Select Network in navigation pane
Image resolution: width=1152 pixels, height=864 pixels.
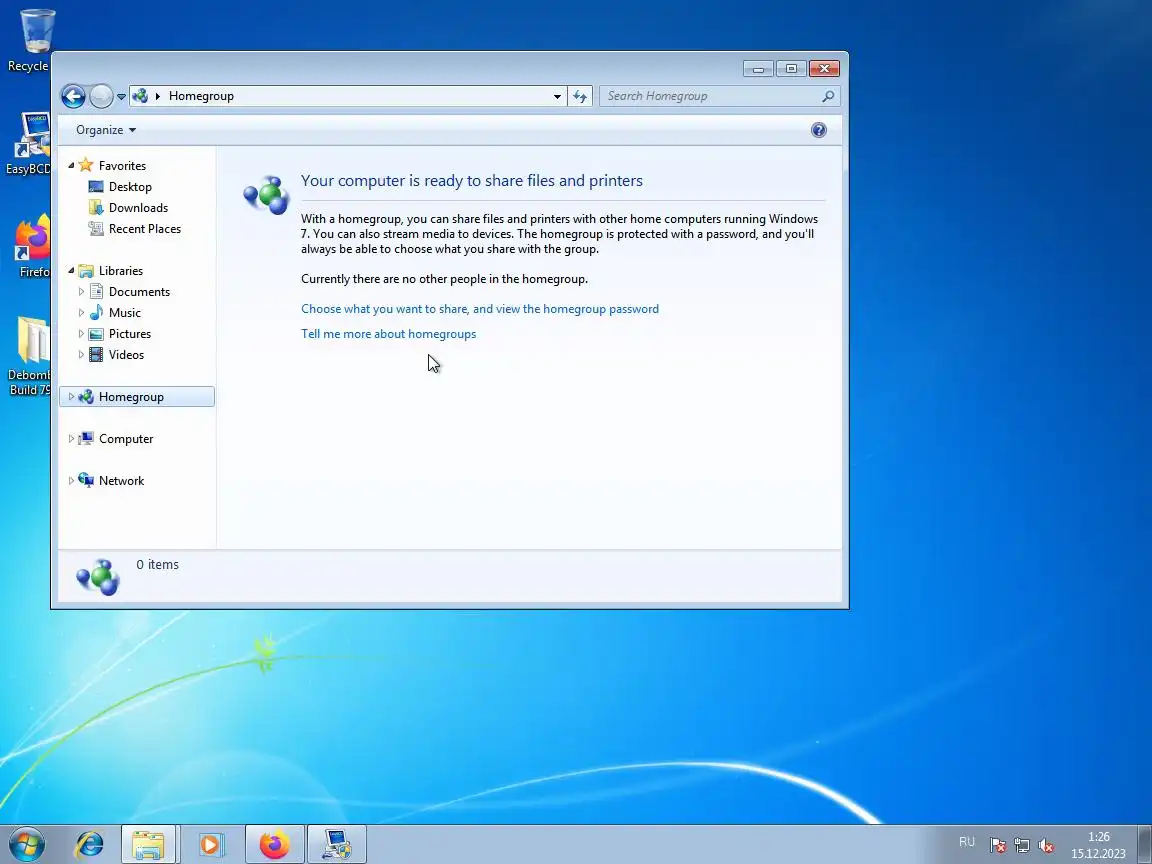click(x=121, y=480)
